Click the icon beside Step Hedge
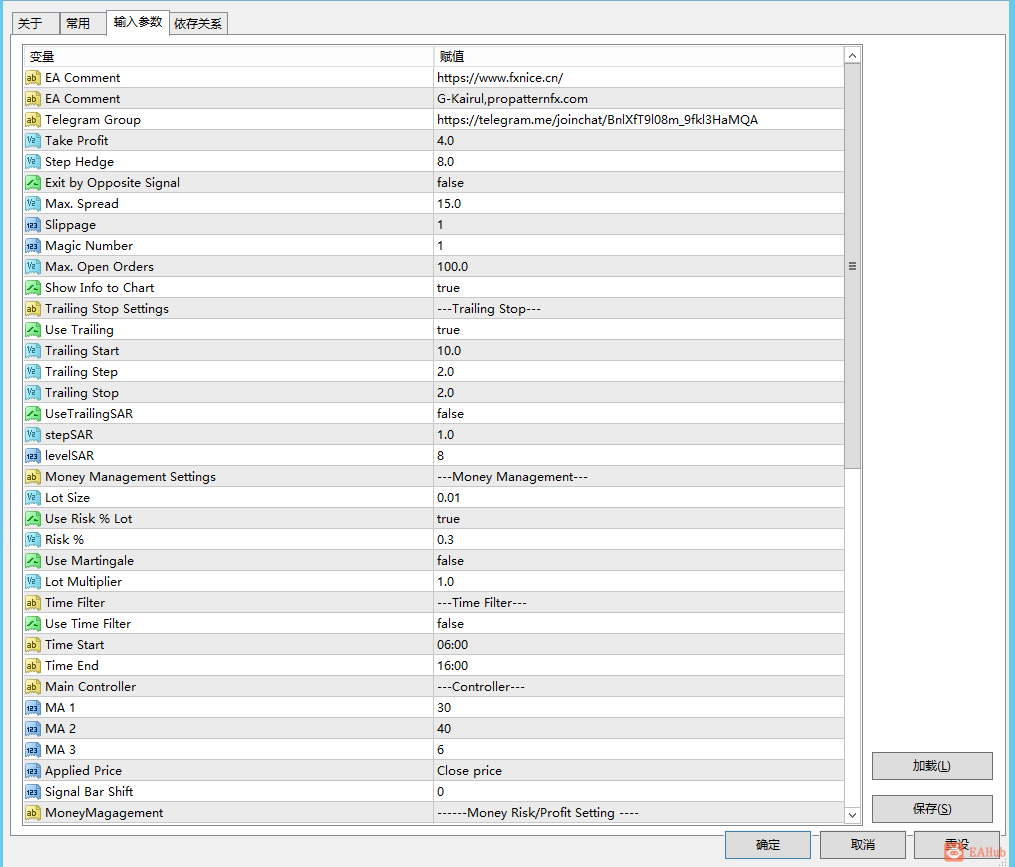1015x867 pixels. 32,162
